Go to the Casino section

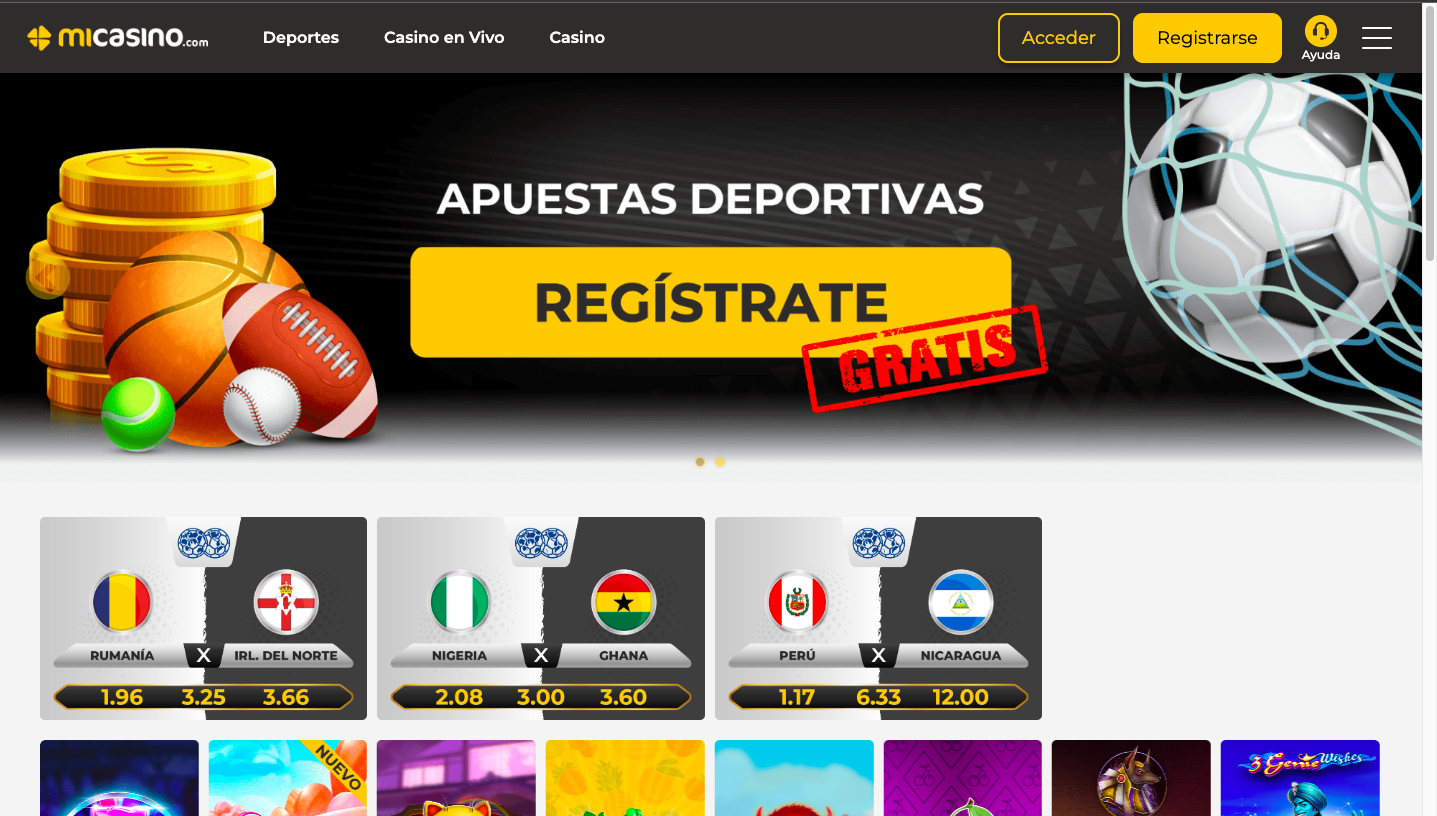tap(577, 37)
